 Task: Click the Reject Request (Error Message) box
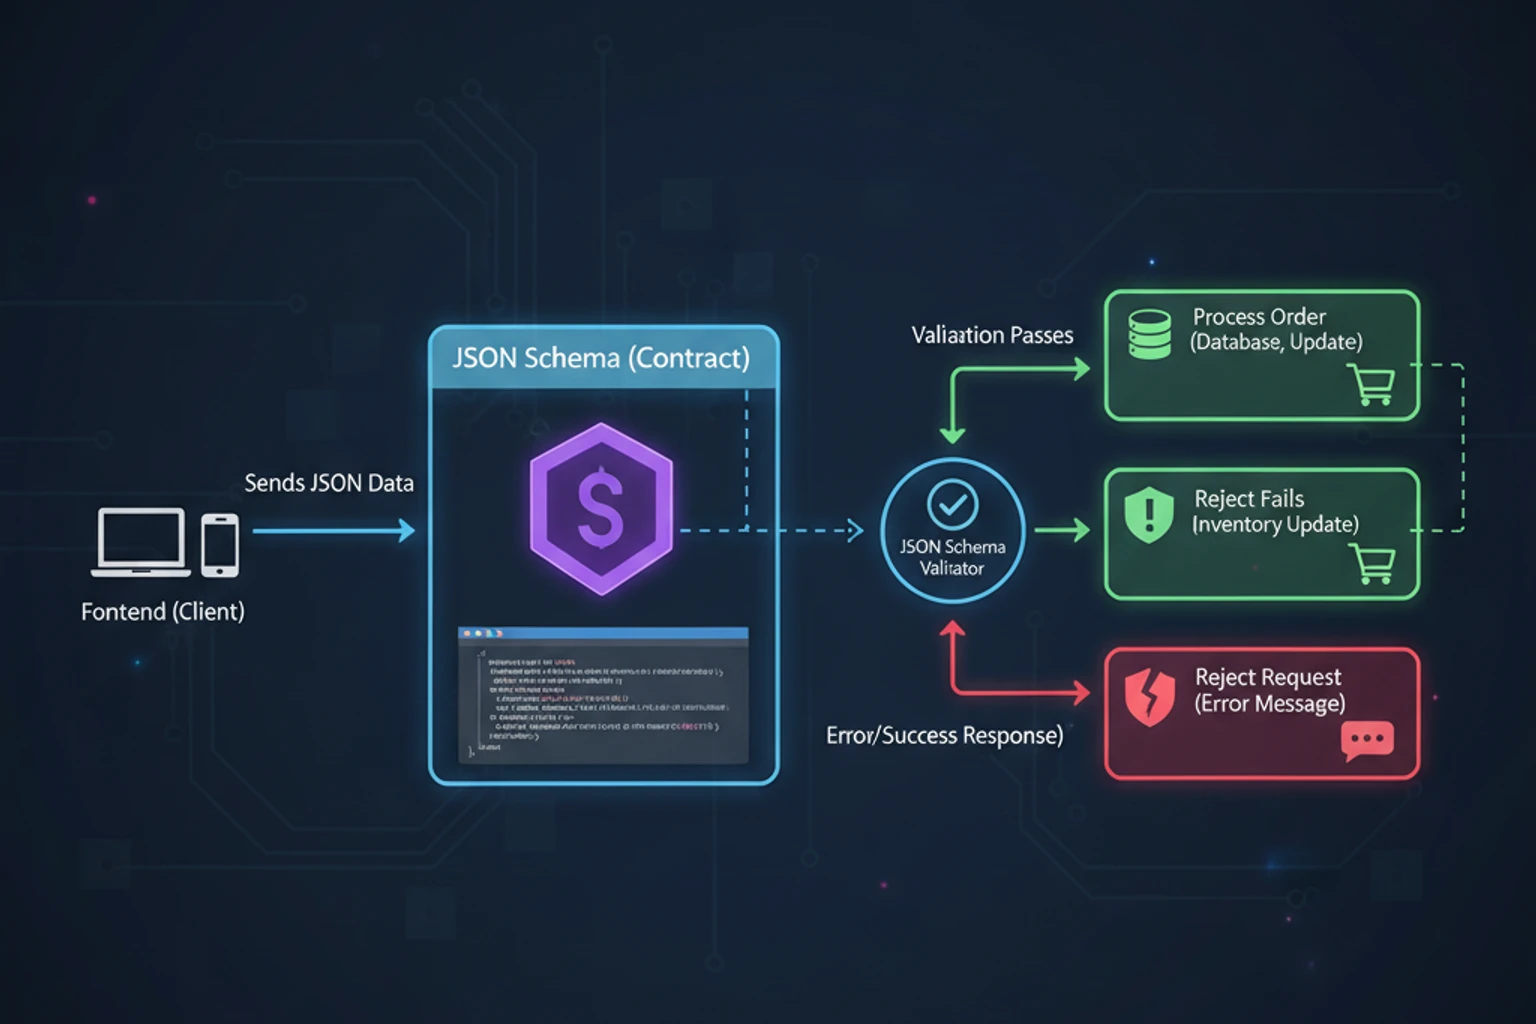[x=1260, y=712]
